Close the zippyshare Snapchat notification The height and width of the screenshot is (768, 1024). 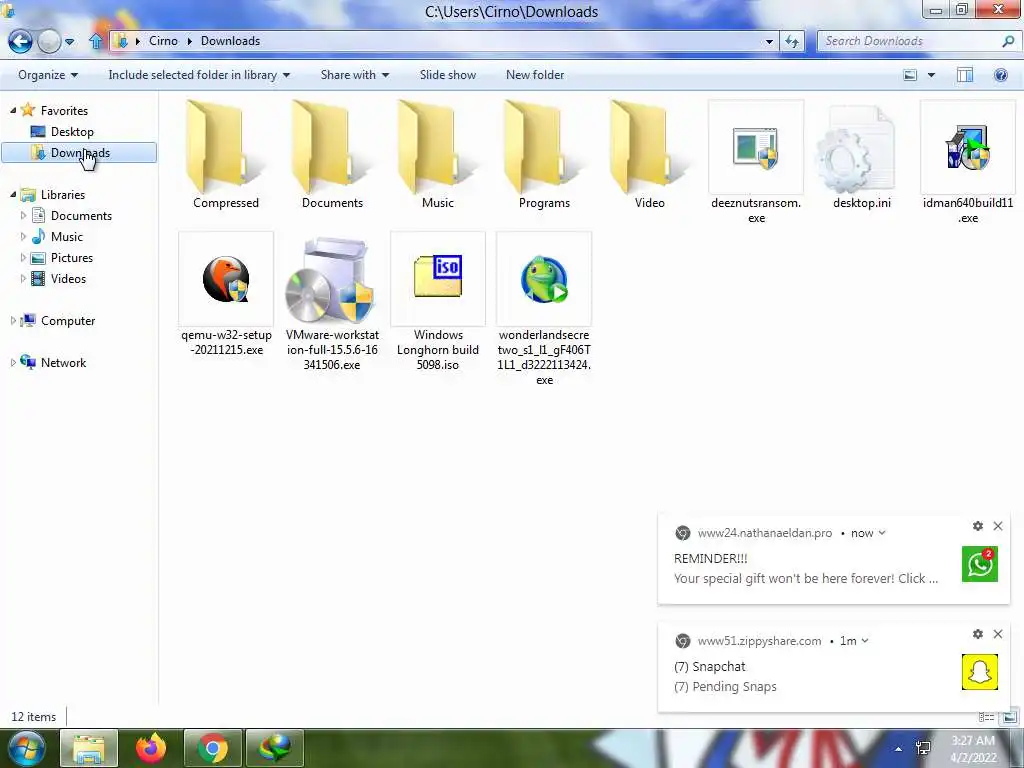tap(998, 634)
